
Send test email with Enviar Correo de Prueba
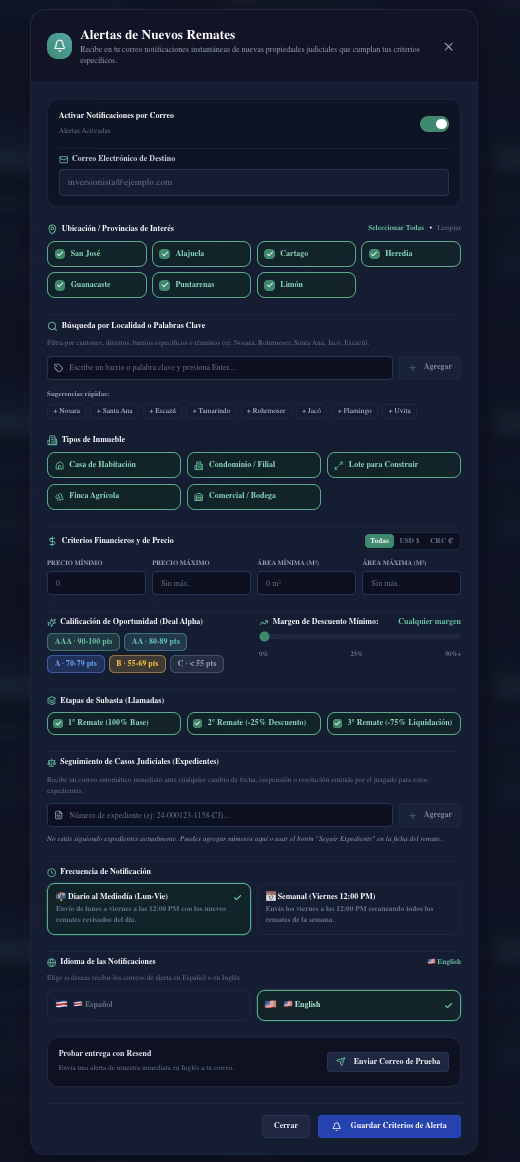pyautogui.click(x=388, y=1062)
